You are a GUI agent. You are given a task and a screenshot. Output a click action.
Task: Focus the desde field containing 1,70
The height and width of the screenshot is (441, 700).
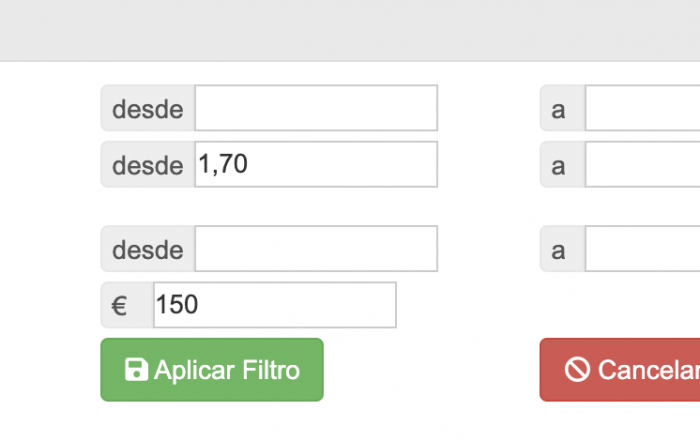click(x=316, y=164)
